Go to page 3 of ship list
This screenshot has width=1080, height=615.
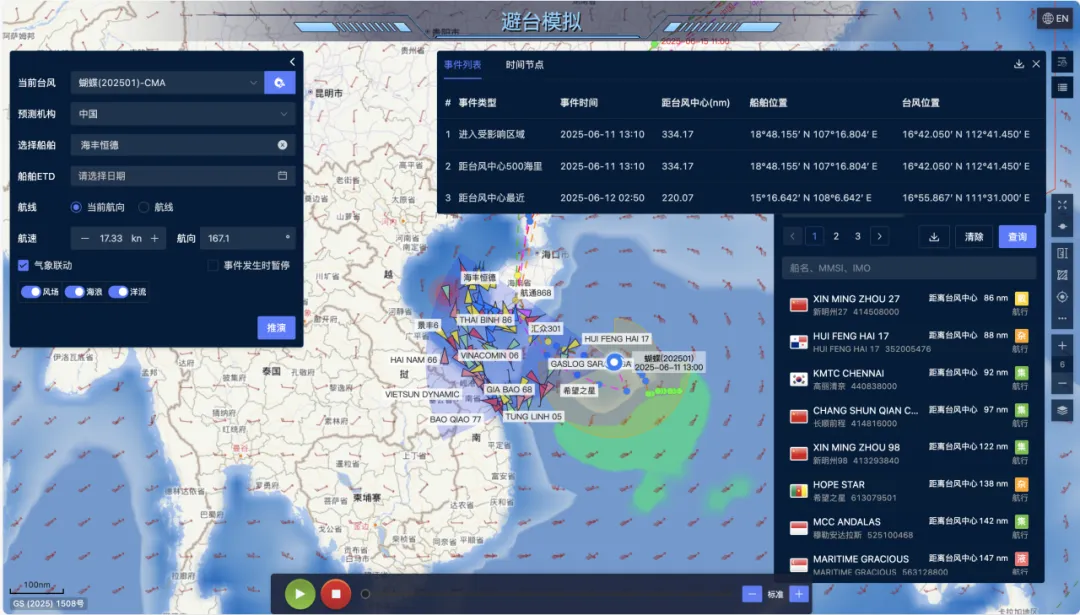pyautogui.click(x=858, y=236)
